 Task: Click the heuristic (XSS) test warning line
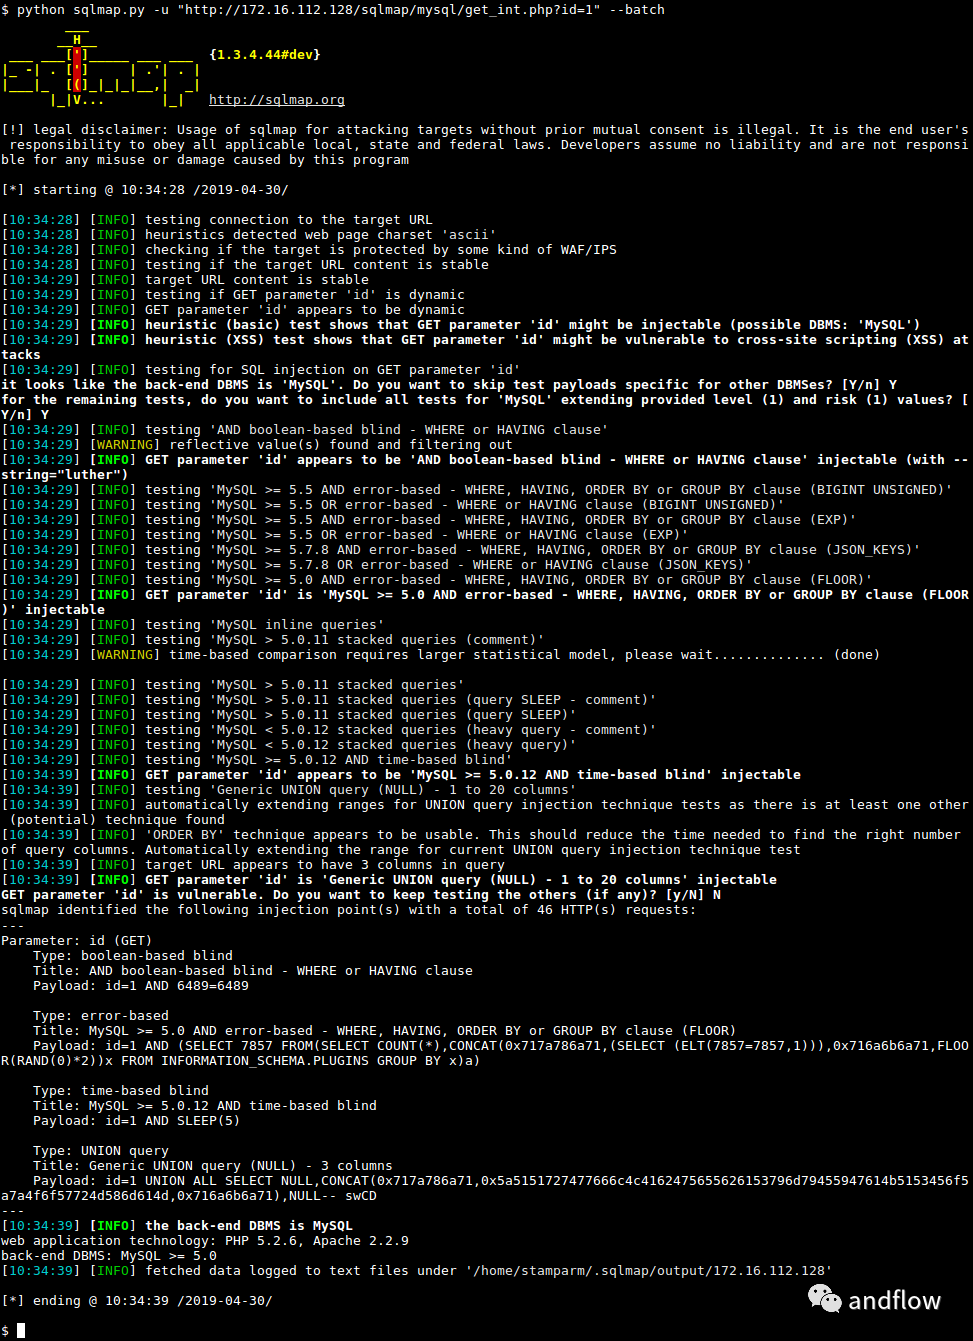point(485,347)
